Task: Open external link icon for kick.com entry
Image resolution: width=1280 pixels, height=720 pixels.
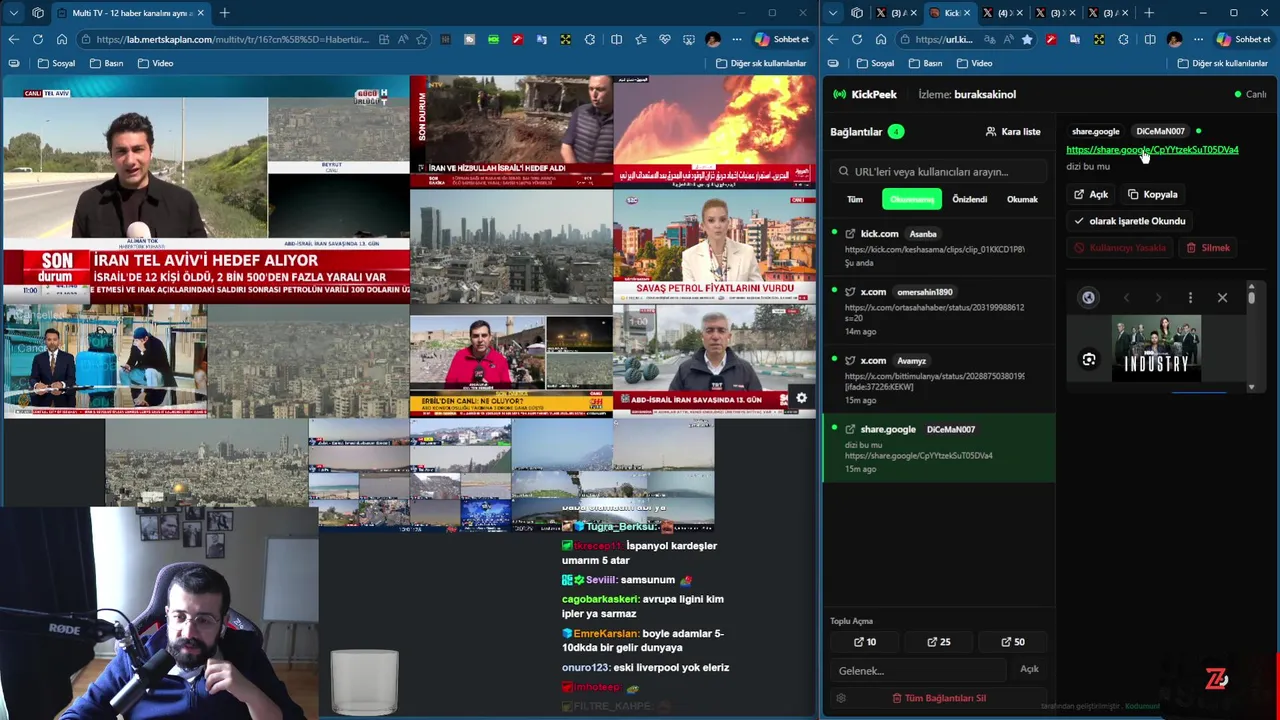Action: 850,234
